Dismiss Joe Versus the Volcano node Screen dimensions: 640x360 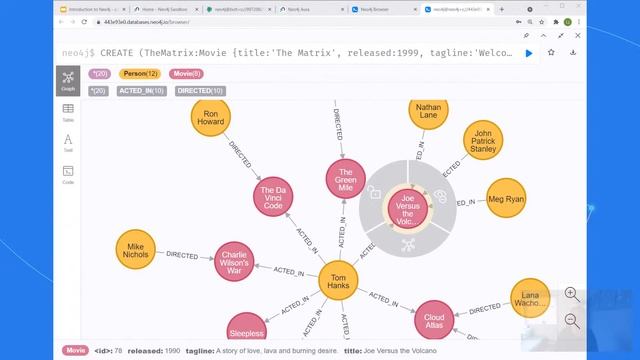tap(440, 197)
